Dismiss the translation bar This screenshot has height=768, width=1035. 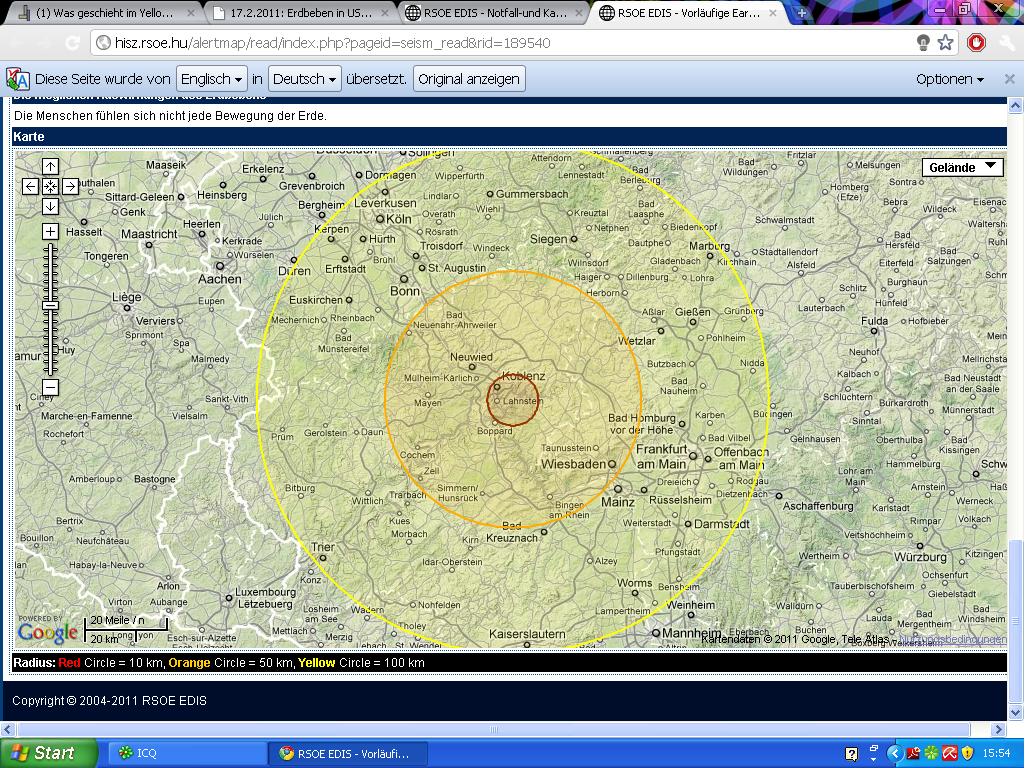1009,79
